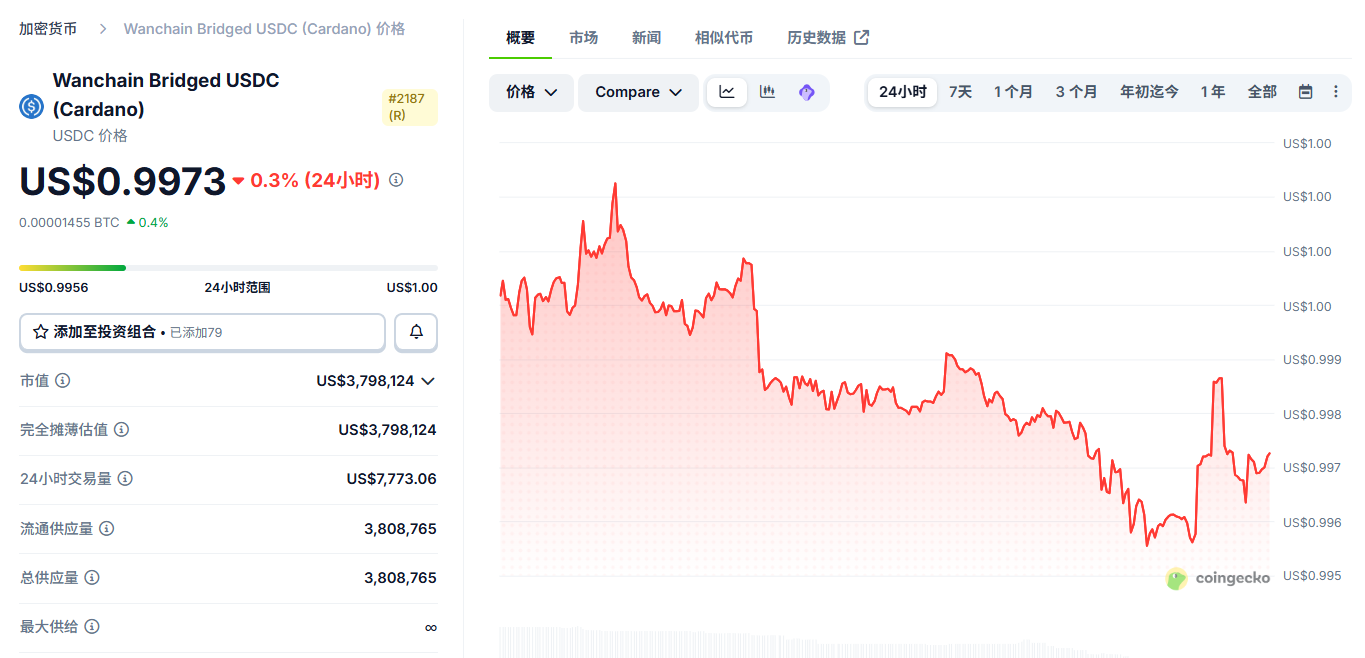This screenshot has width=1365, height=658.
Task: Click info icon beside 市值
Action: click(62, 381)
